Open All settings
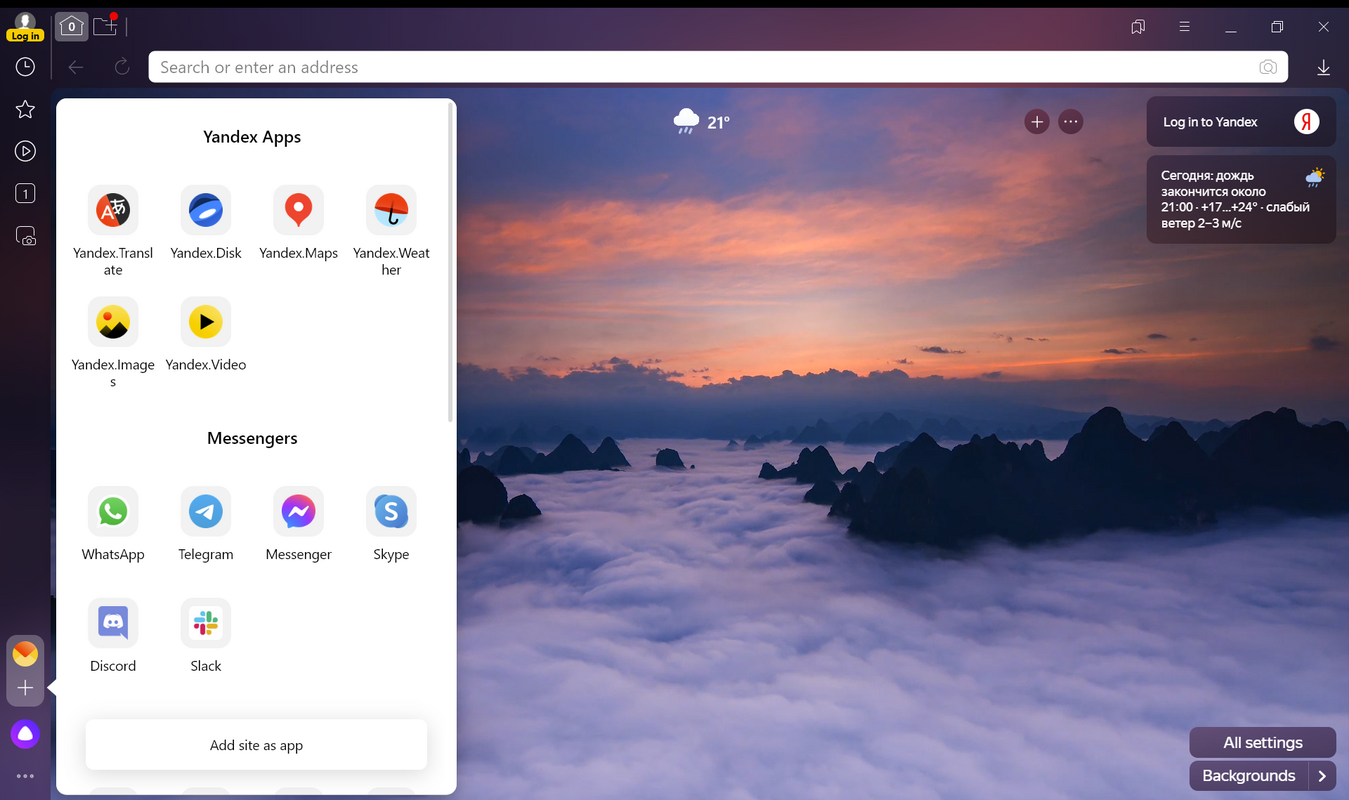1349x800 pixels. pos(1262,743)
